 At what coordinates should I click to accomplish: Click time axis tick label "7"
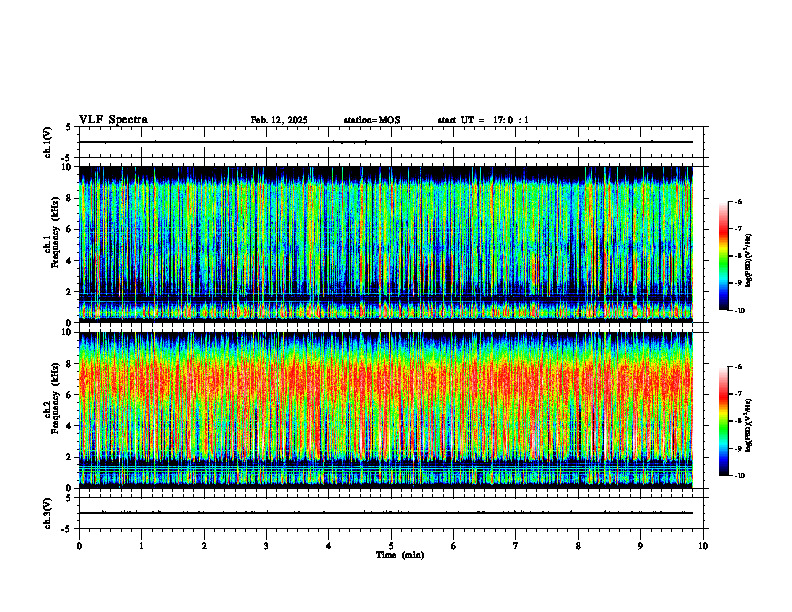[516, 546]
